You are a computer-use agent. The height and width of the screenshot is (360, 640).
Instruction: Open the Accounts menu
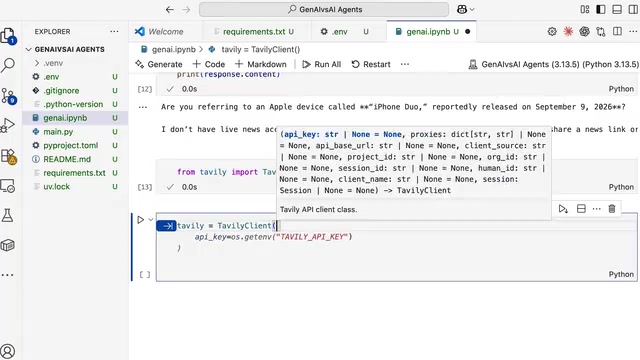coord(8,351)
